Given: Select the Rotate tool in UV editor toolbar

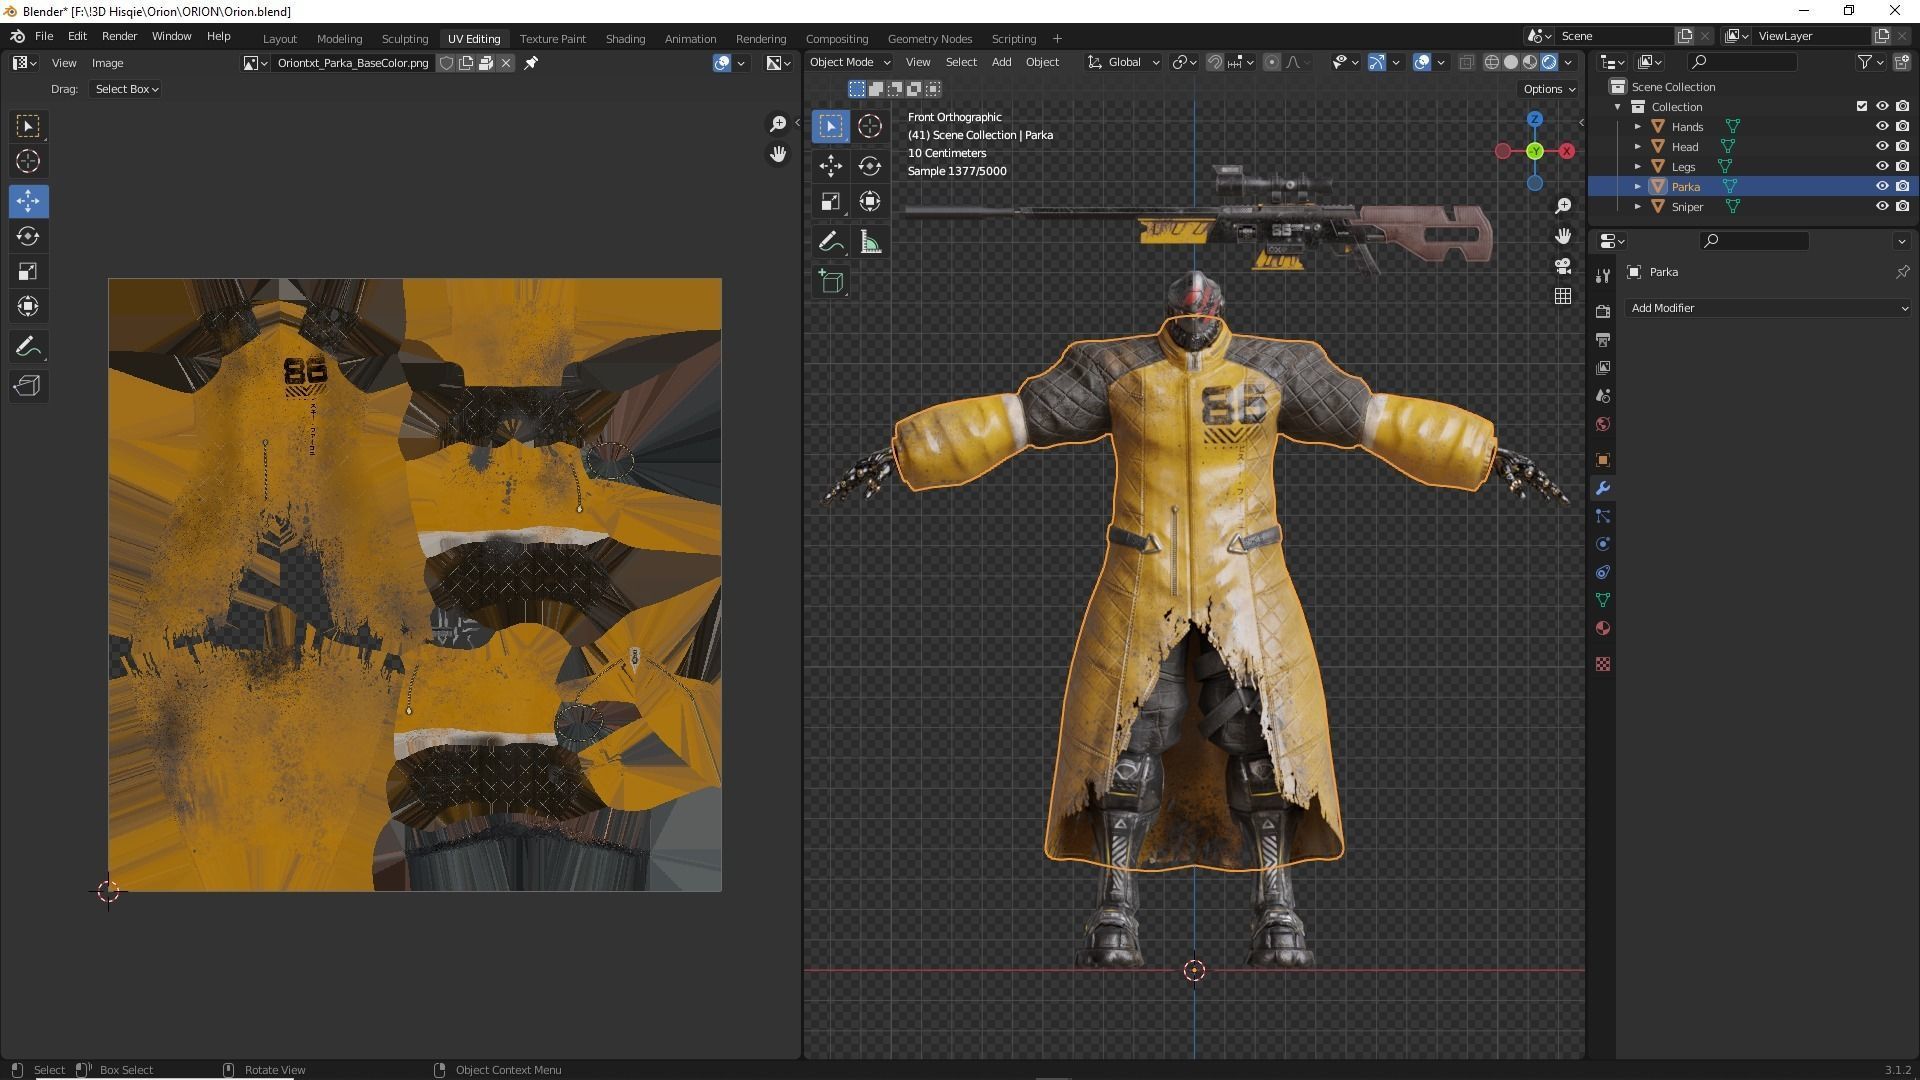Looking at the screenshot, I should [x=28, y=237].
